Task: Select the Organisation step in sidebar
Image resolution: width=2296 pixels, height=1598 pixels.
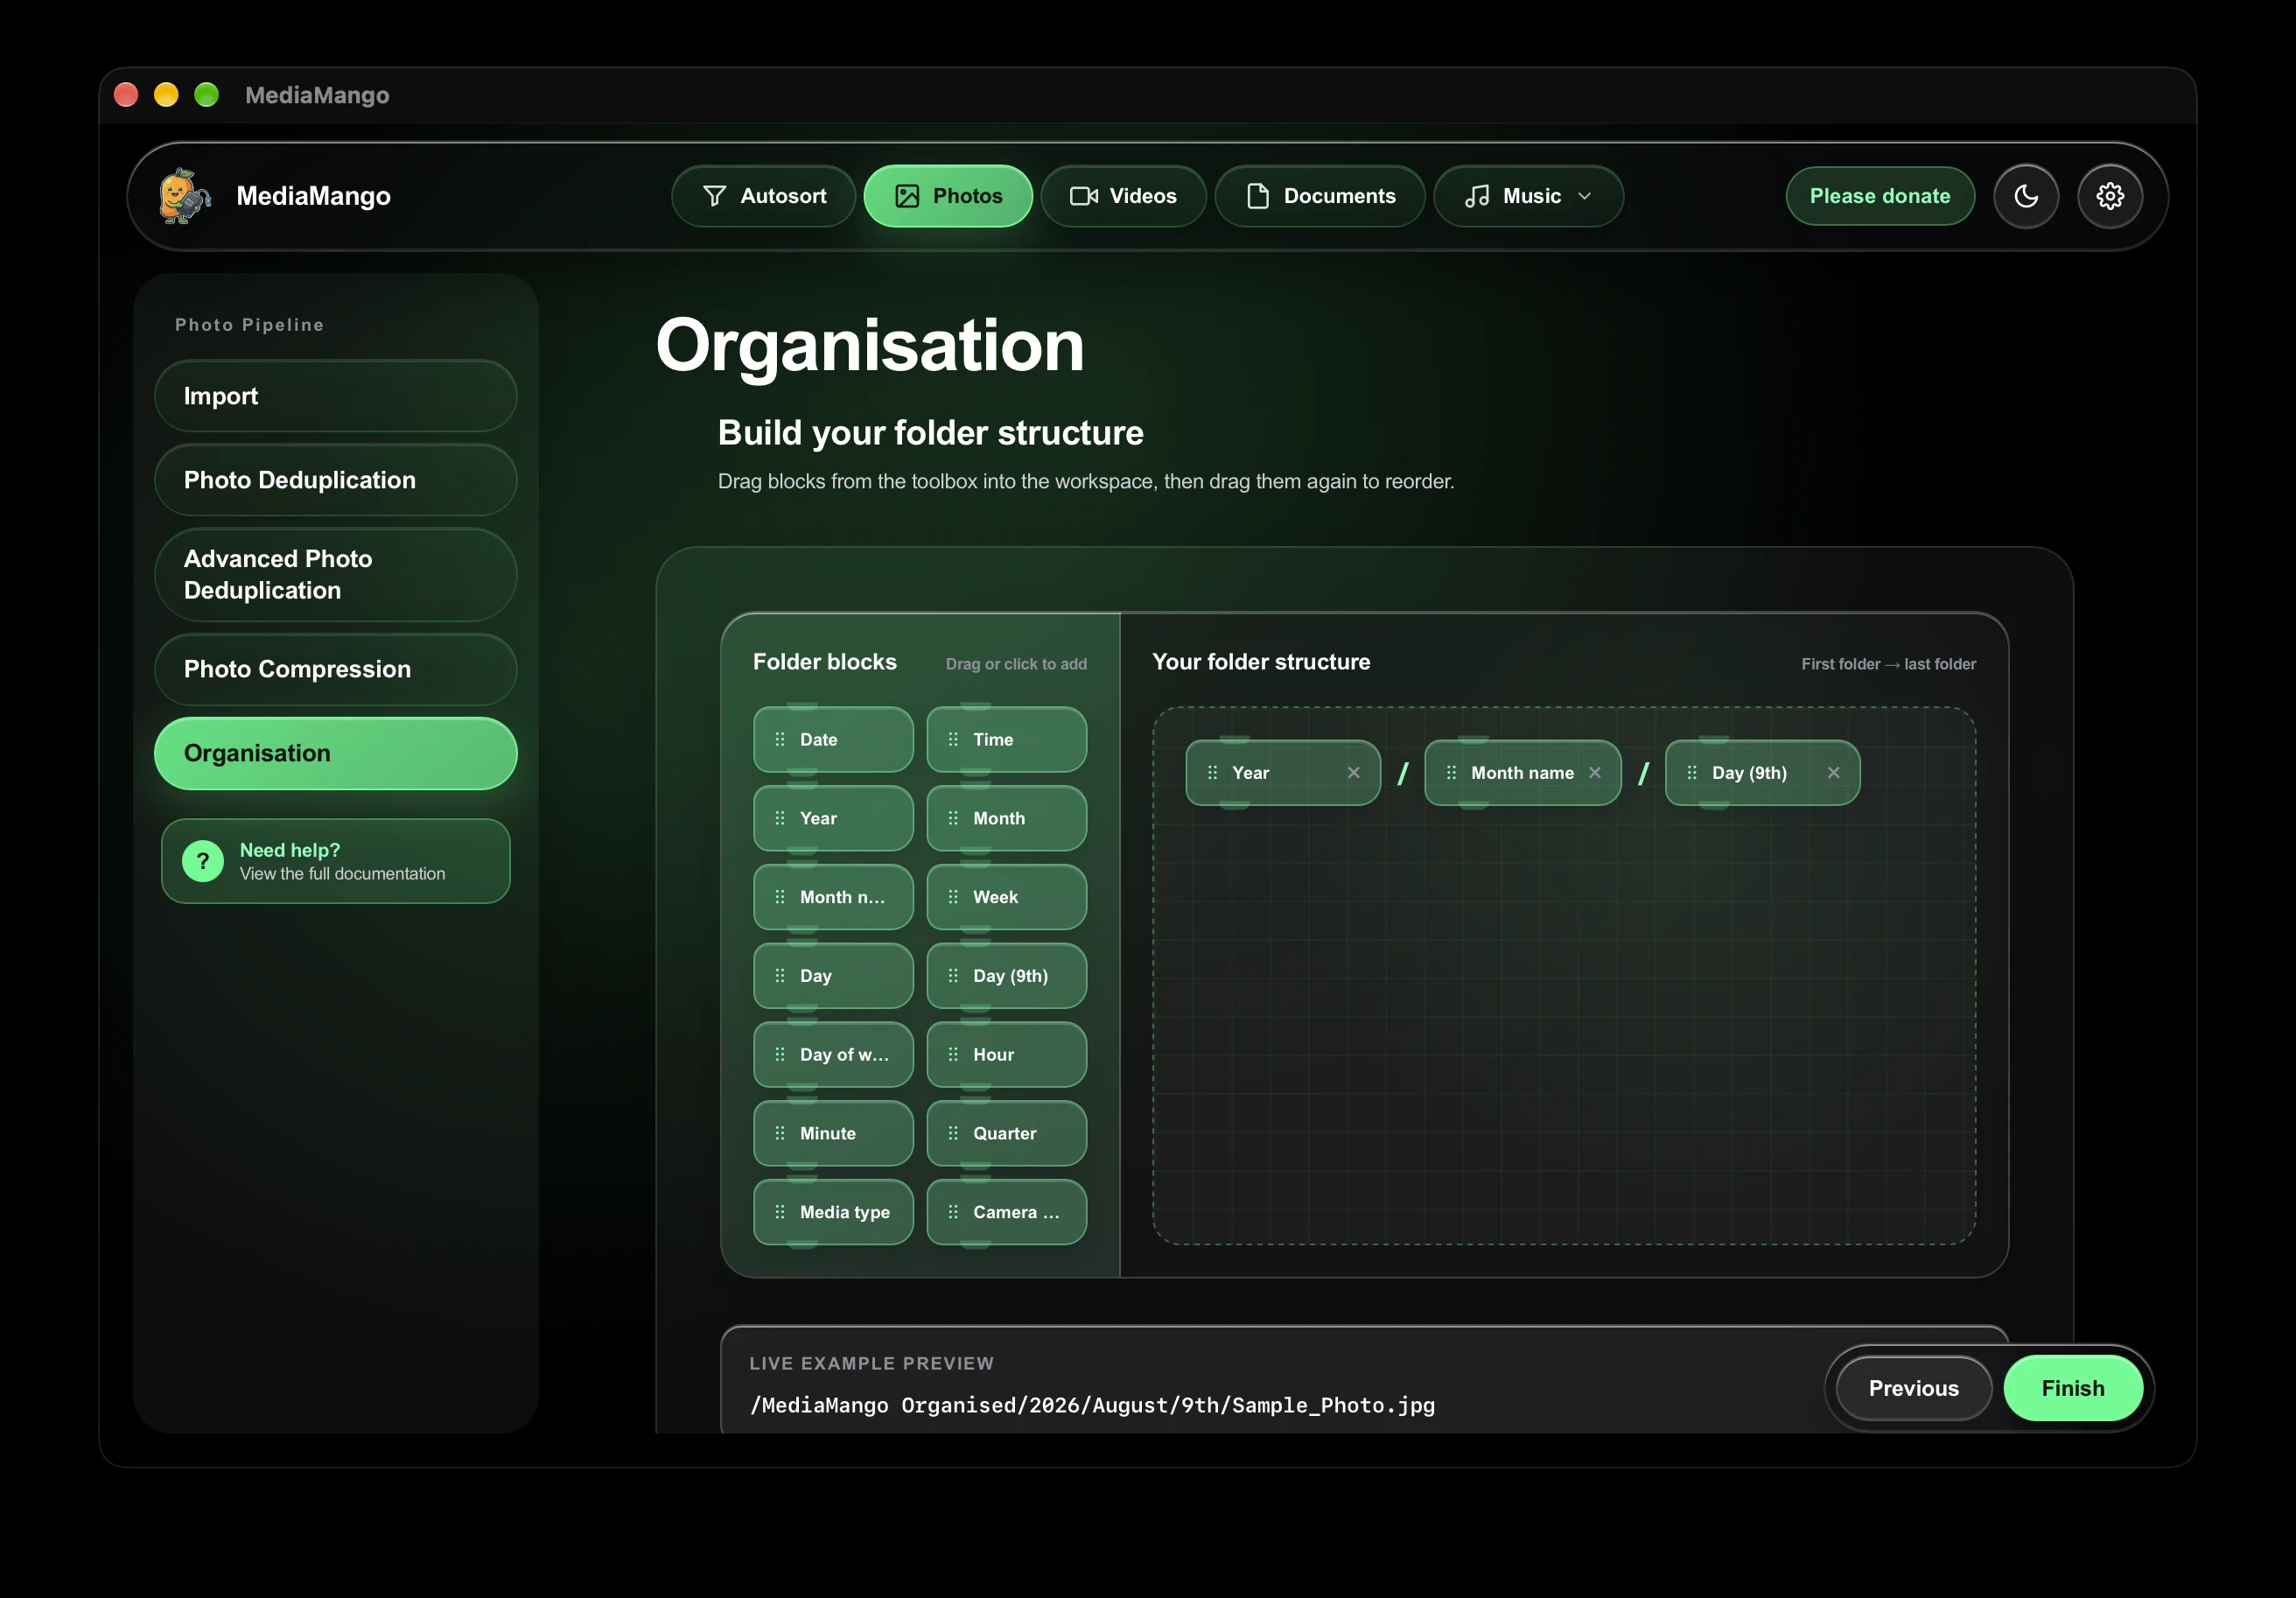Action: coord(335,753)
